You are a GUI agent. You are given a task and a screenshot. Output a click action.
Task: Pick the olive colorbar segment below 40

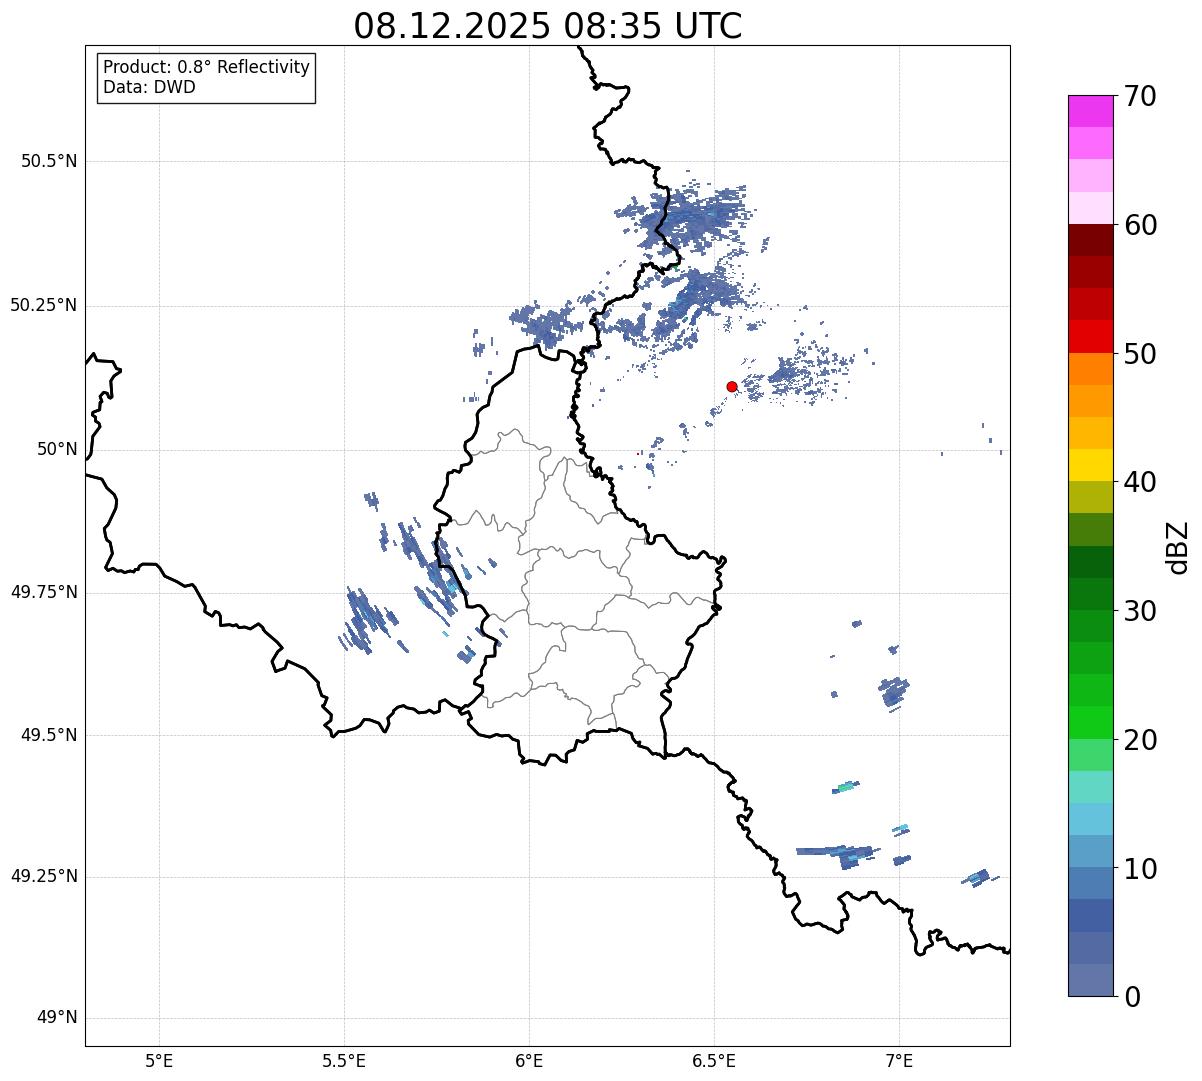(x=1091, y=497)
